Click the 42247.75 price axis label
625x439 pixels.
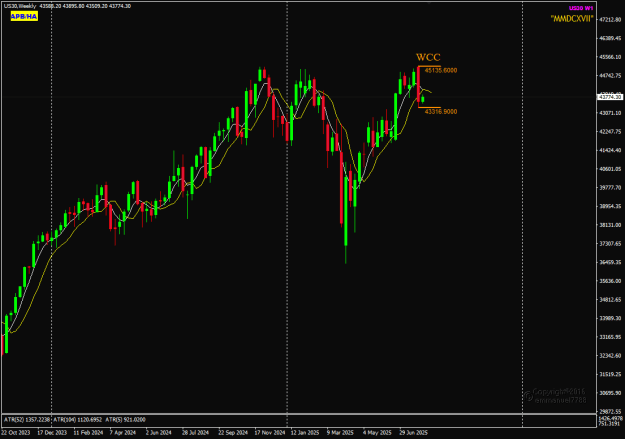610,132
